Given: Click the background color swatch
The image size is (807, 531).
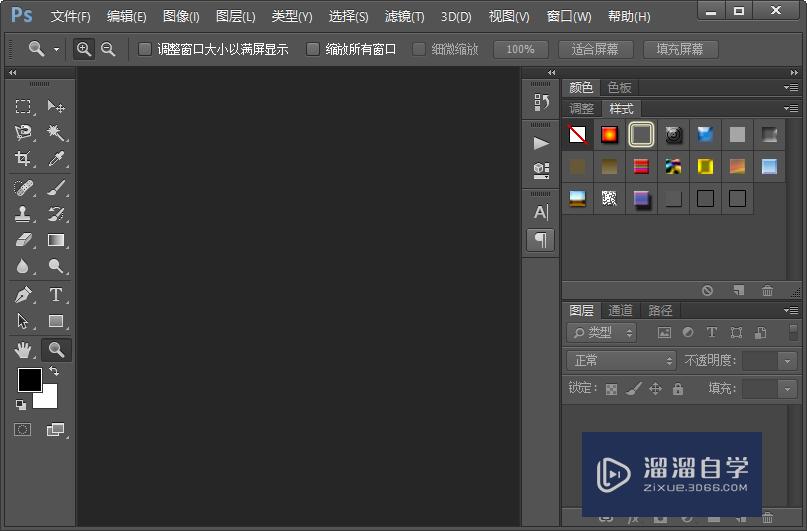Looking at the screenshot, I should coord(48,398).
